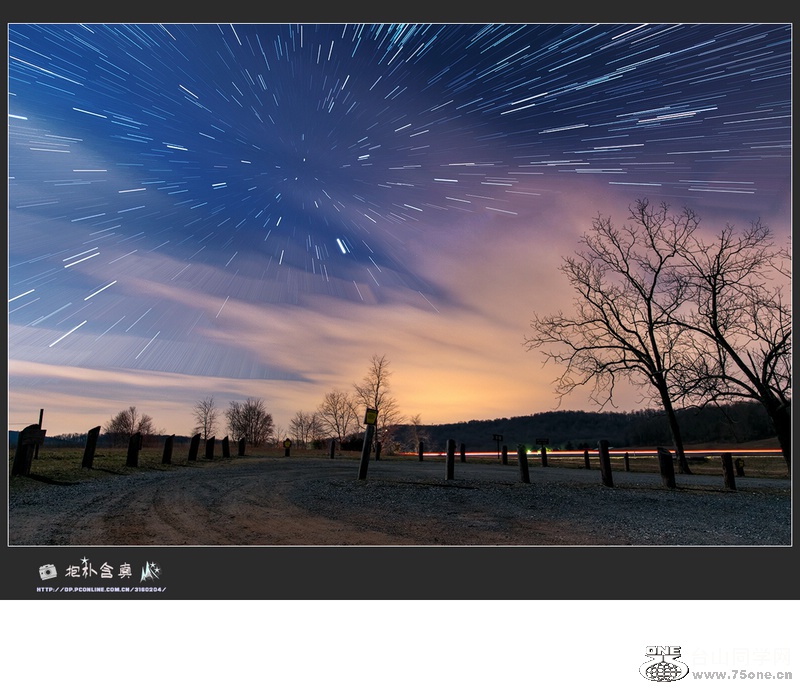Viewport: 800px width, 688px height.
Task: Open the dp.pconline.com.cn URL link
Action: click(101, 589)
